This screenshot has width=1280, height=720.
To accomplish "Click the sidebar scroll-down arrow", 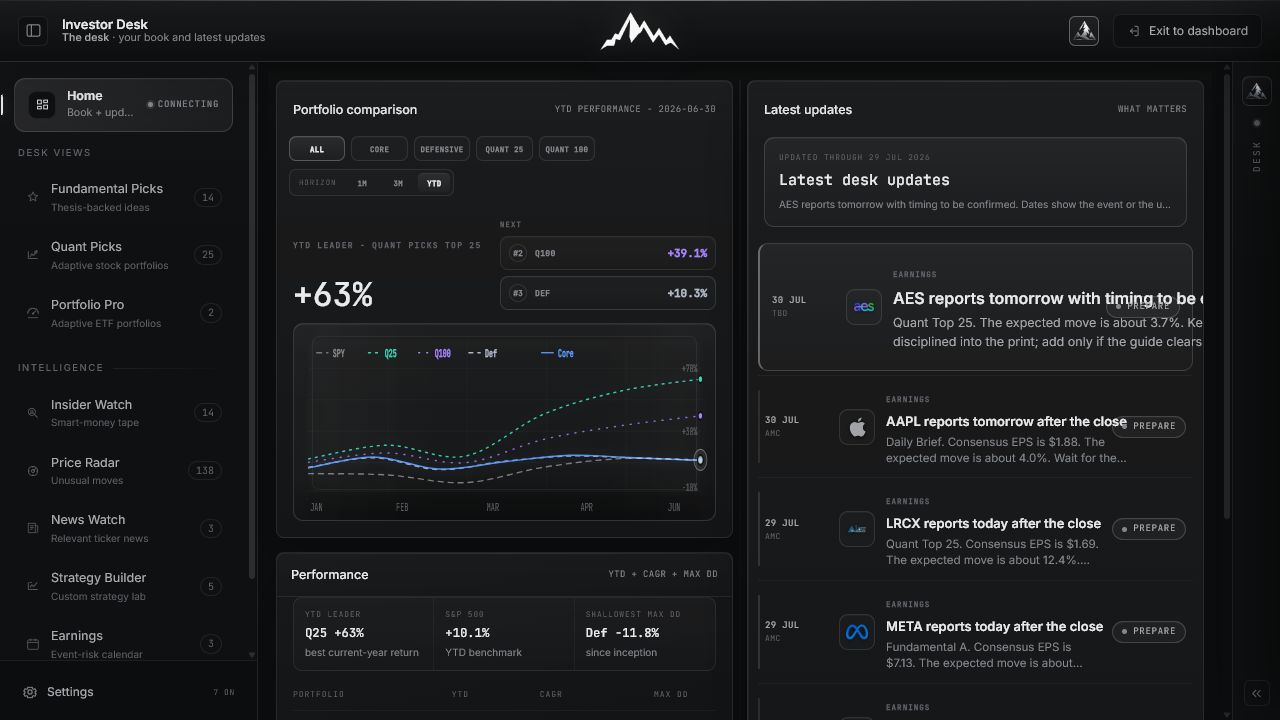I will click(251, 655).
